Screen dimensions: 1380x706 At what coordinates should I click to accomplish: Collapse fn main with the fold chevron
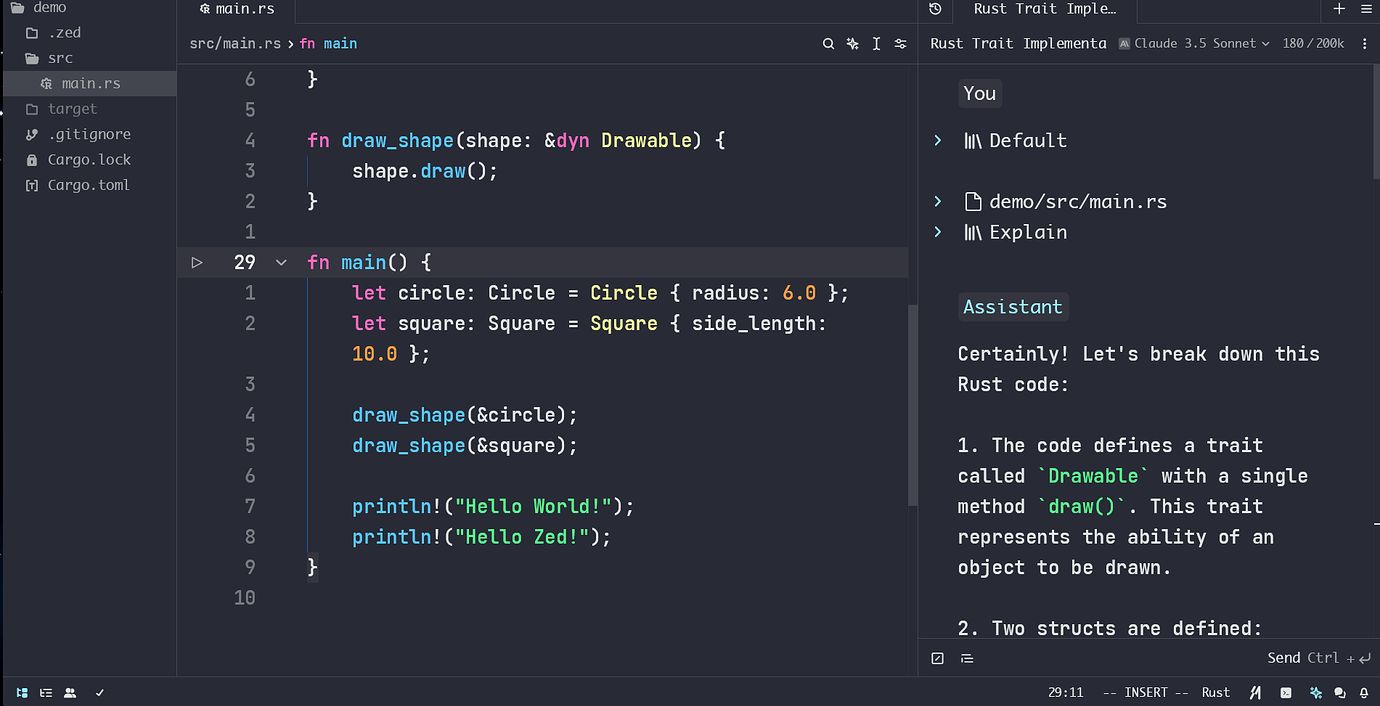pyautogui.click(x=281, y=262)
